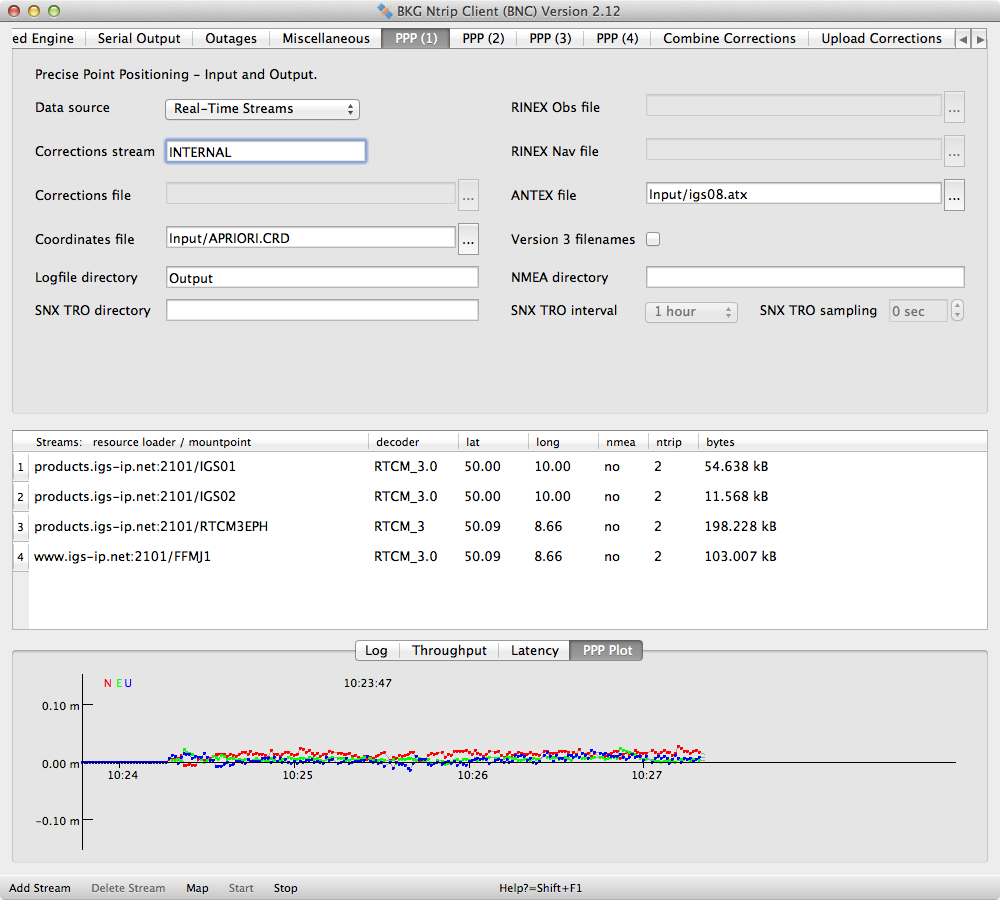Image resolution: width=1000 pixels, height=900 pixels.
Task: Show the Throughput tab
Action: 449,650
